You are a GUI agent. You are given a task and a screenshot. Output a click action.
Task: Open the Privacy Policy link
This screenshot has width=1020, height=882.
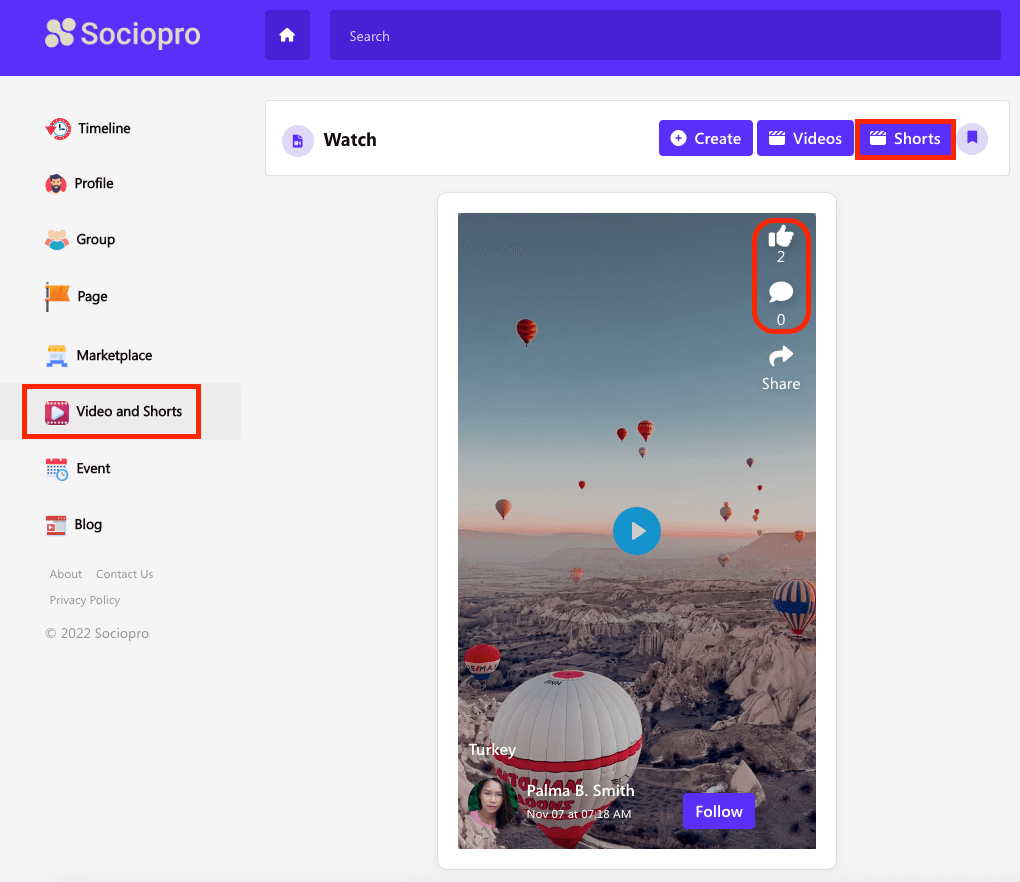(85, 600)
